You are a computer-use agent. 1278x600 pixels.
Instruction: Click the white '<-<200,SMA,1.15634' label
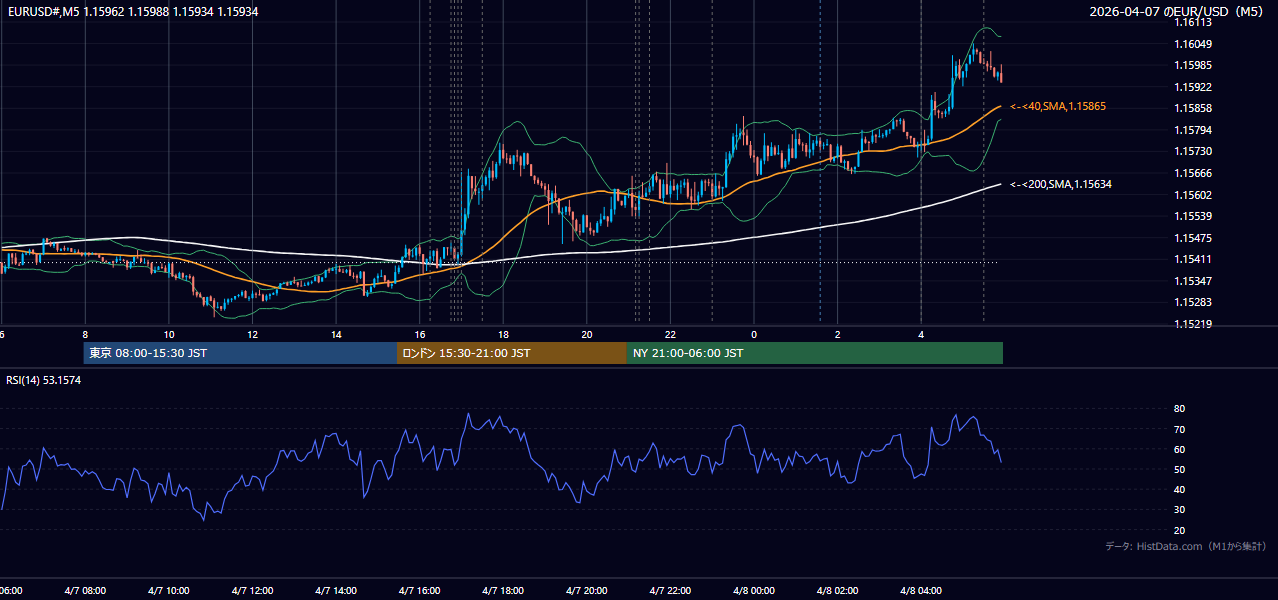click(x=1061, y=184)
